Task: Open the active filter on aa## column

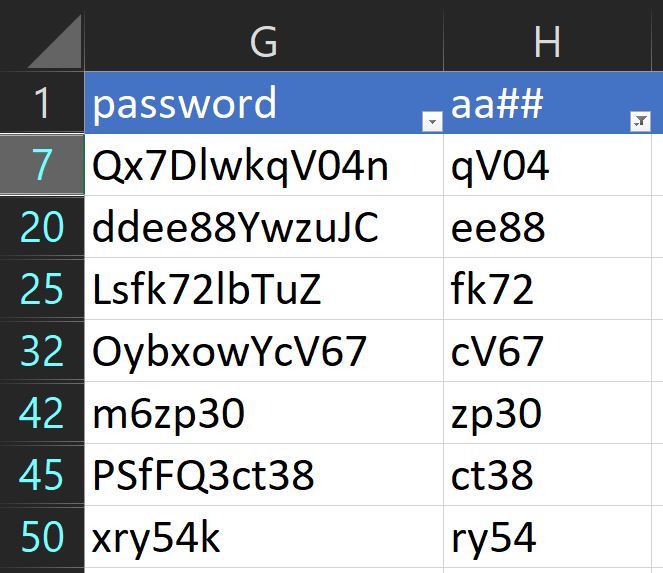Action: [640, 121]
